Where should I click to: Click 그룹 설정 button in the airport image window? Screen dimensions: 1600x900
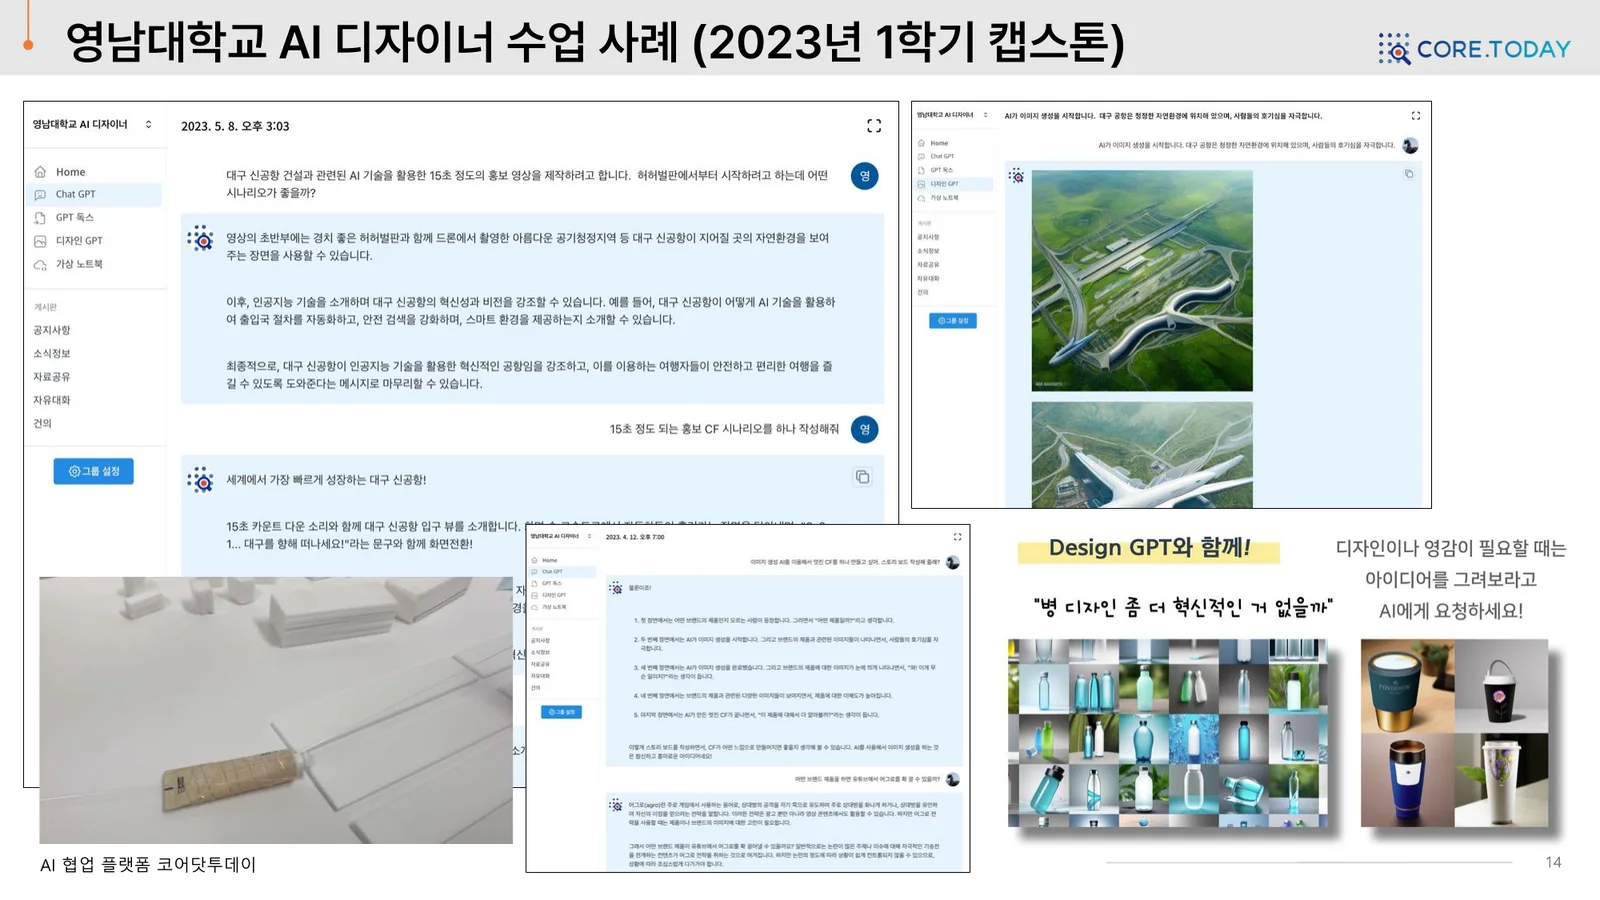[953, 321]
